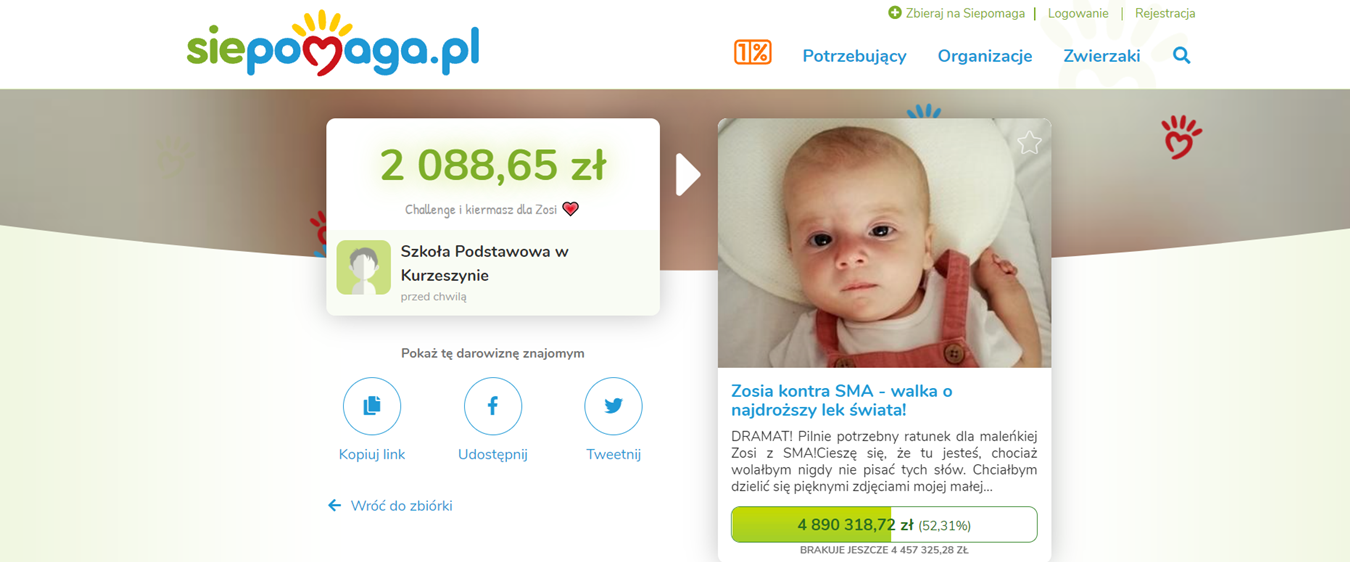This screenshot has height=562, width=1350.
Task: Click the Logowanie link
Action: pos(1078,13)
